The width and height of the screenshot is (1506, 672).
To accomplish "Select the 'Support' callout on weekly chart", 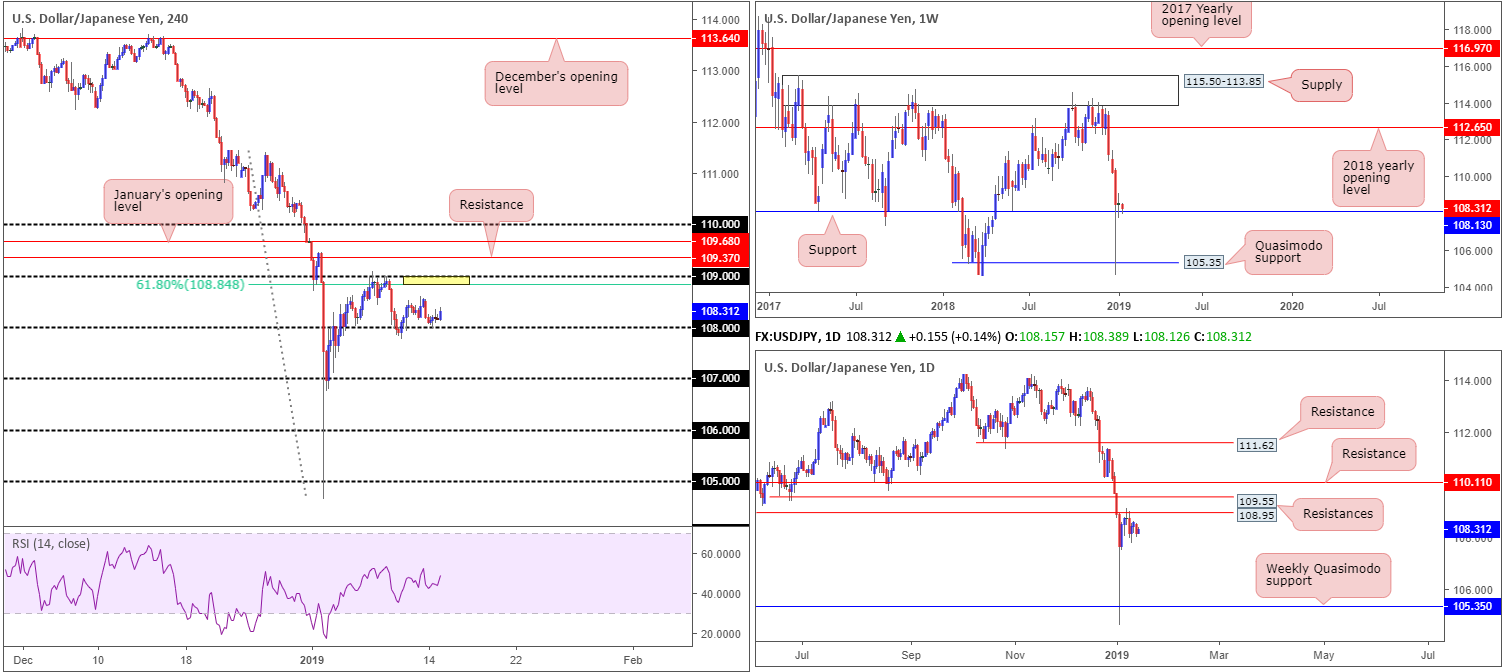I will pos(832,249).
